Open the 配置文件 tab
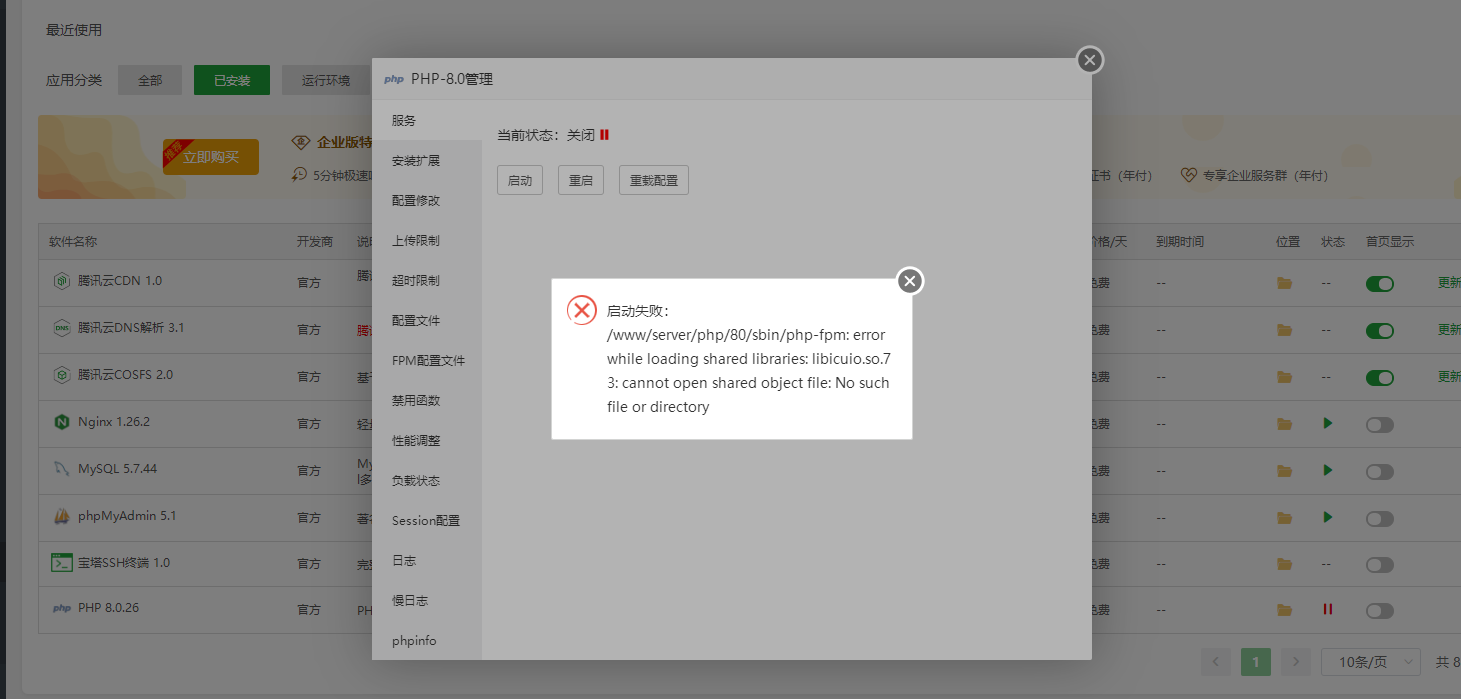 427,320
